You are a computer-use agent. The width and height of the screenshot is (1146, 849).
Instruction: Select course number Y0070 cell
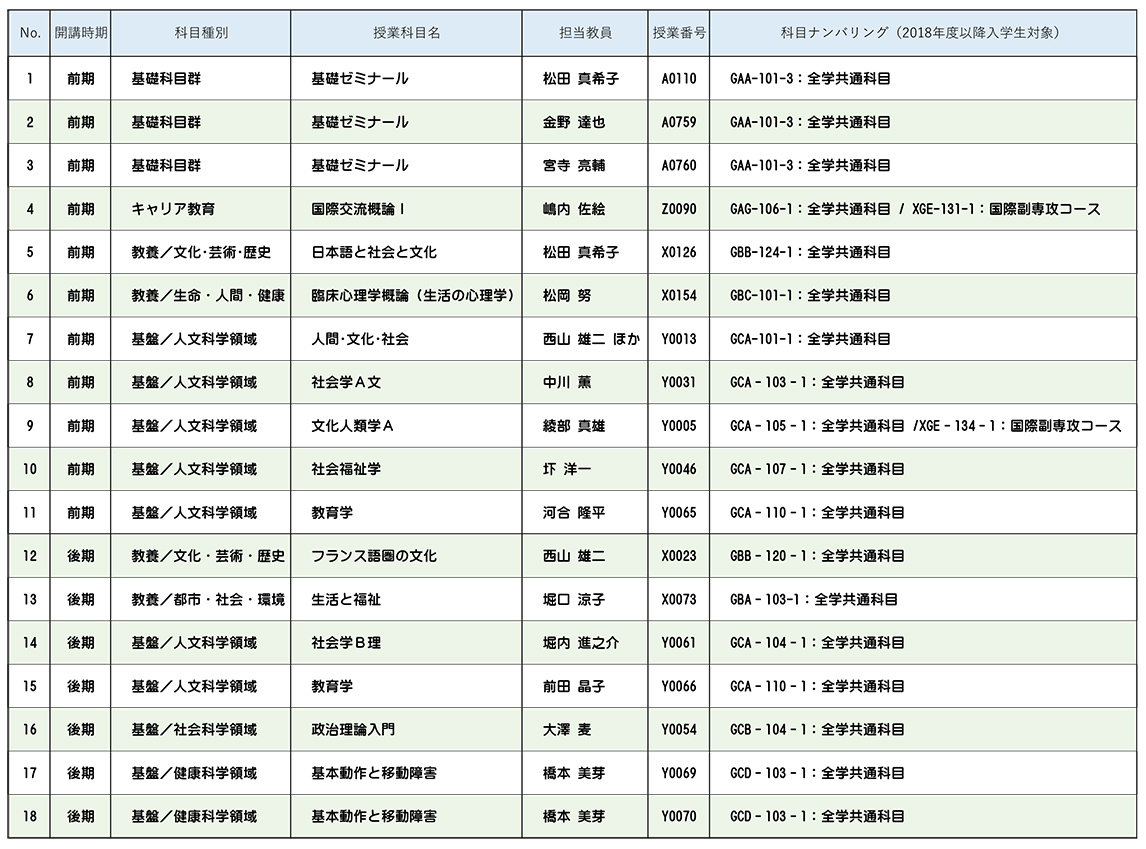pyautogui.click(x=679, y=817)
